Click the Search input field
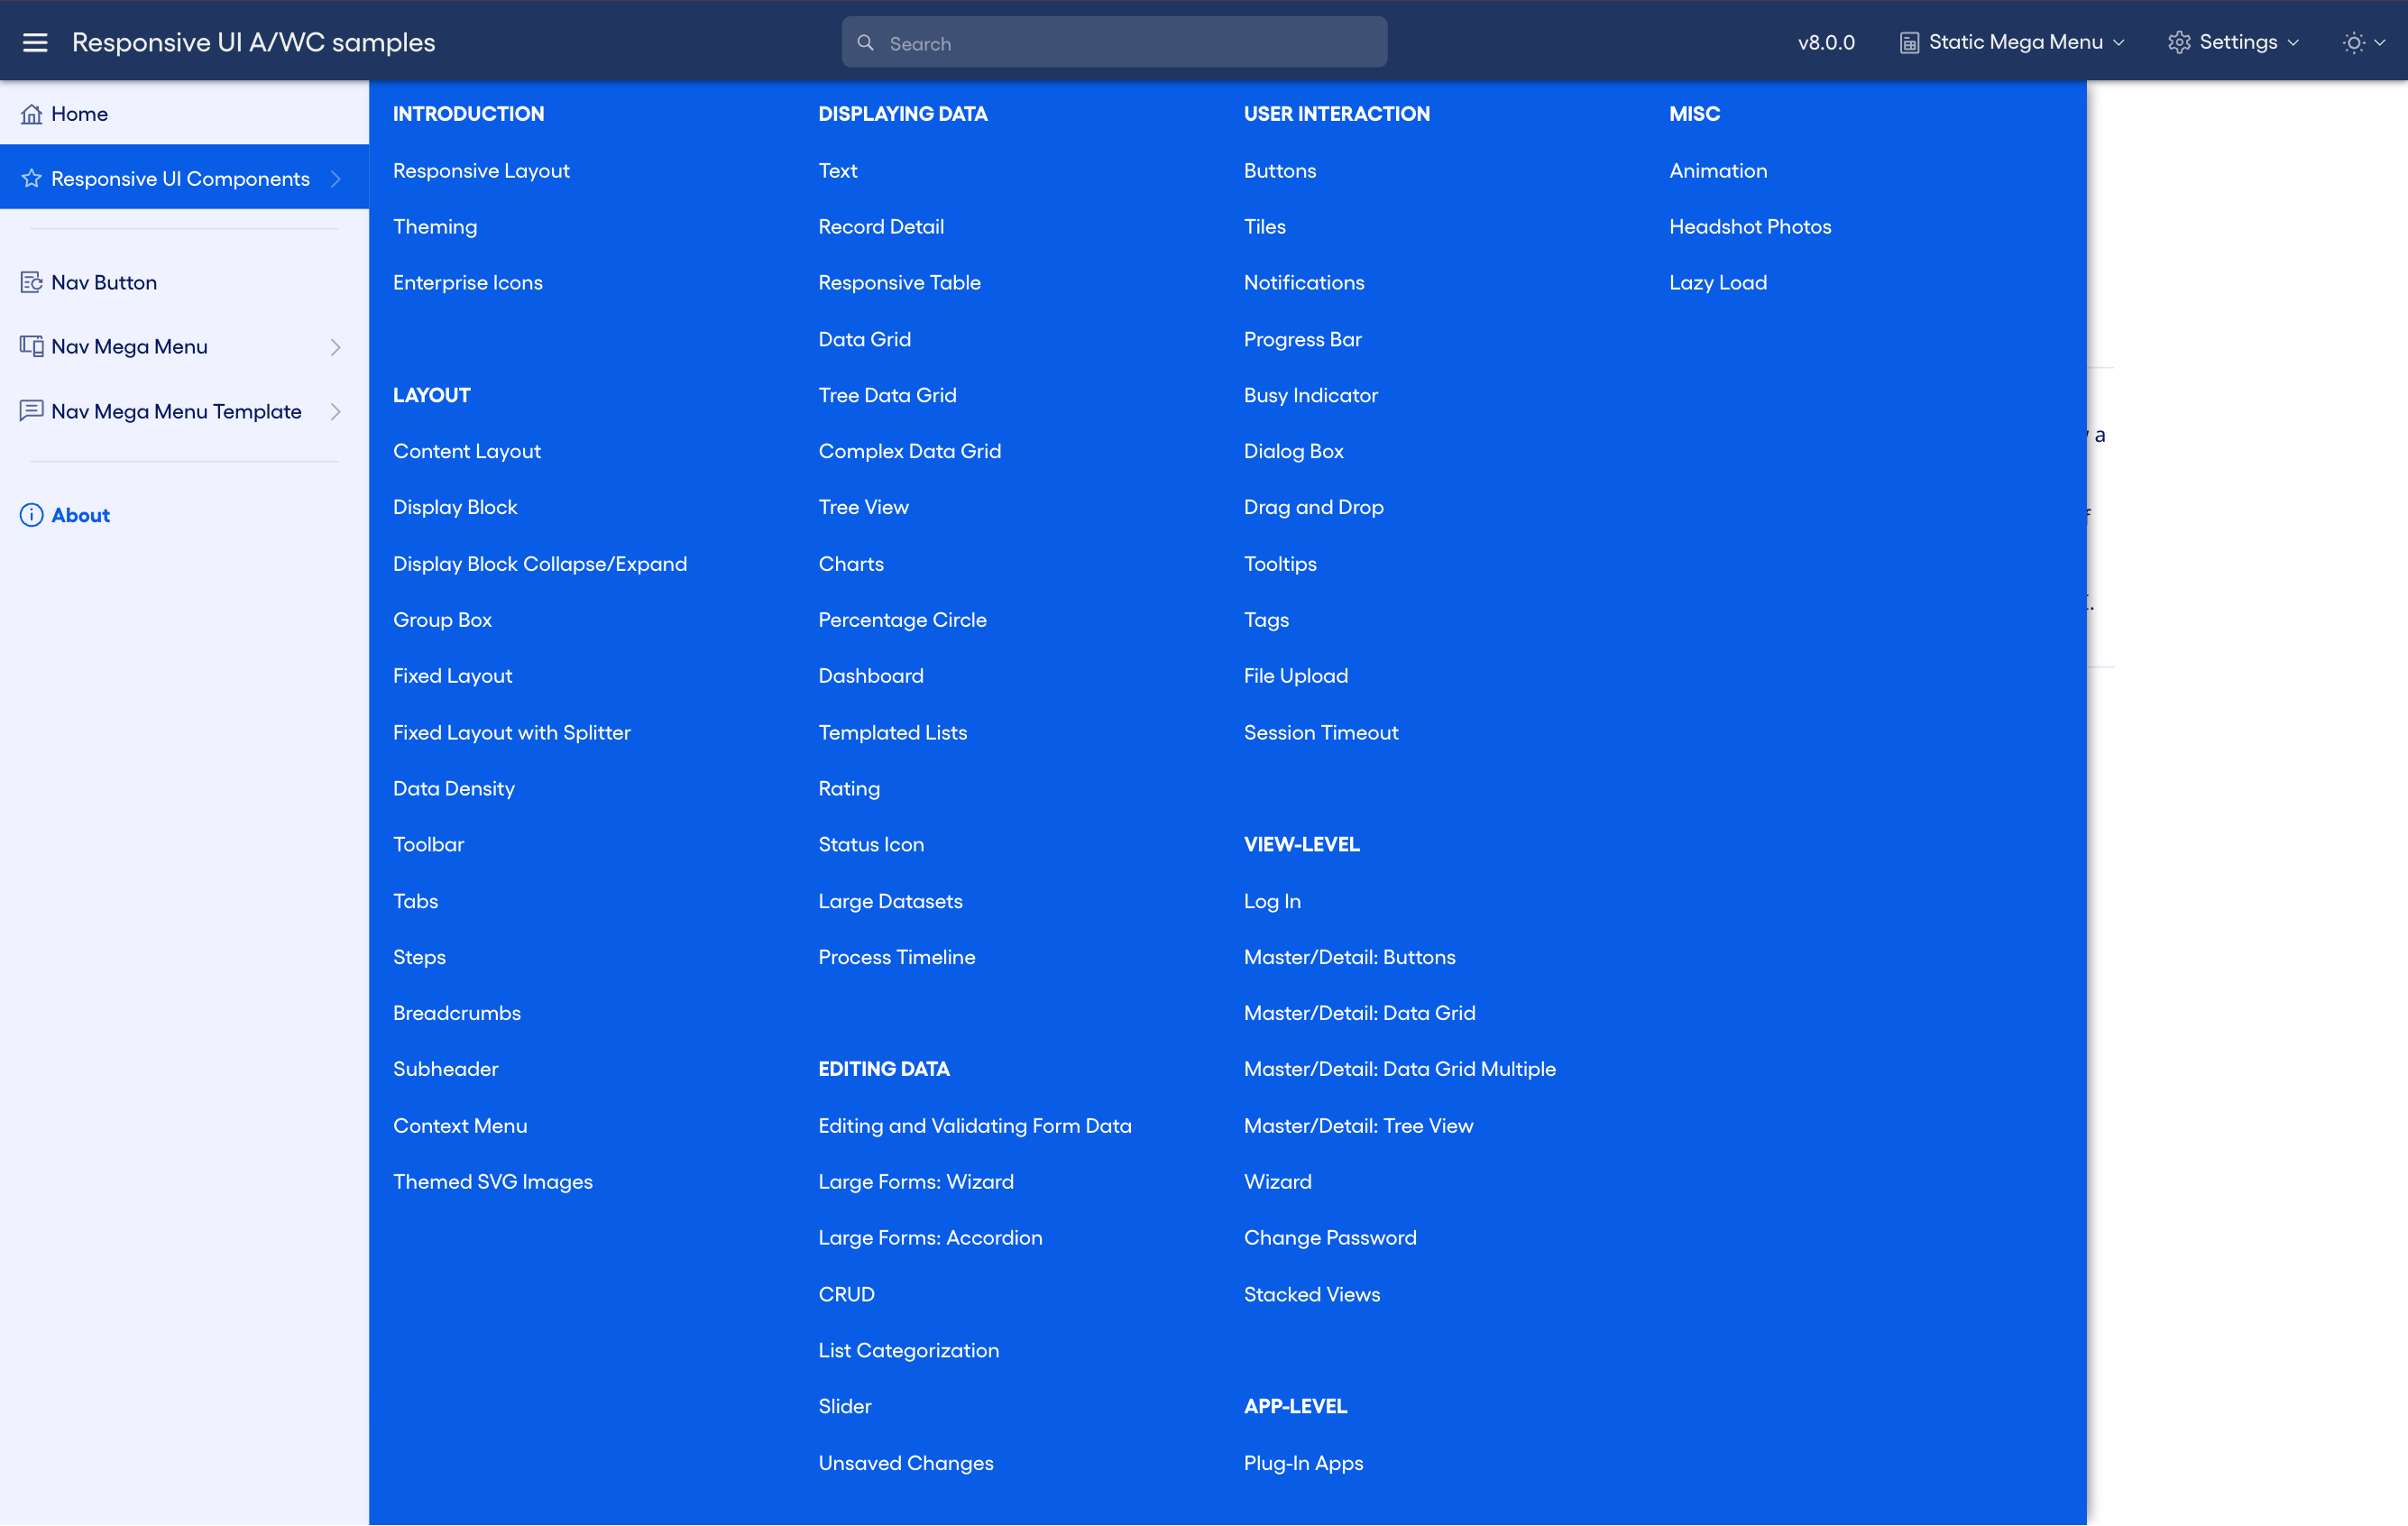The width and height of the screenshot is (2408, 1526). [x=1113, y=42]
